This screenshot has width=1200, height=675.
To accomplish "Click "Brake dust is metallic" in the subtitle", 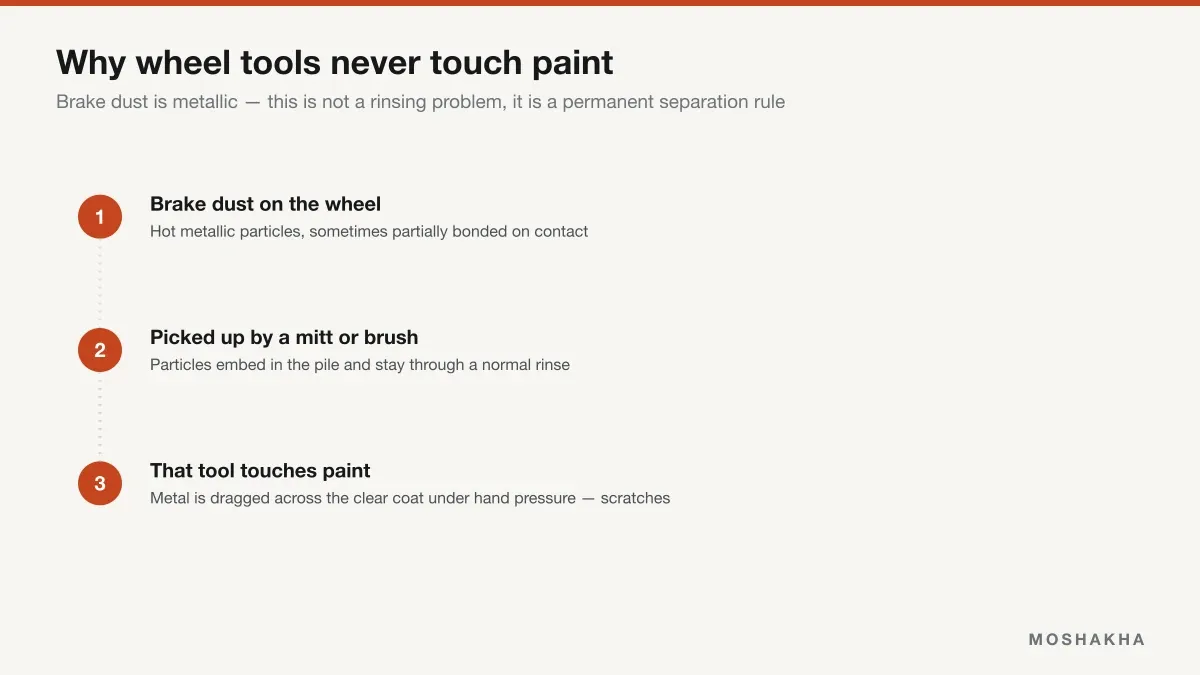I will [147, 102].
